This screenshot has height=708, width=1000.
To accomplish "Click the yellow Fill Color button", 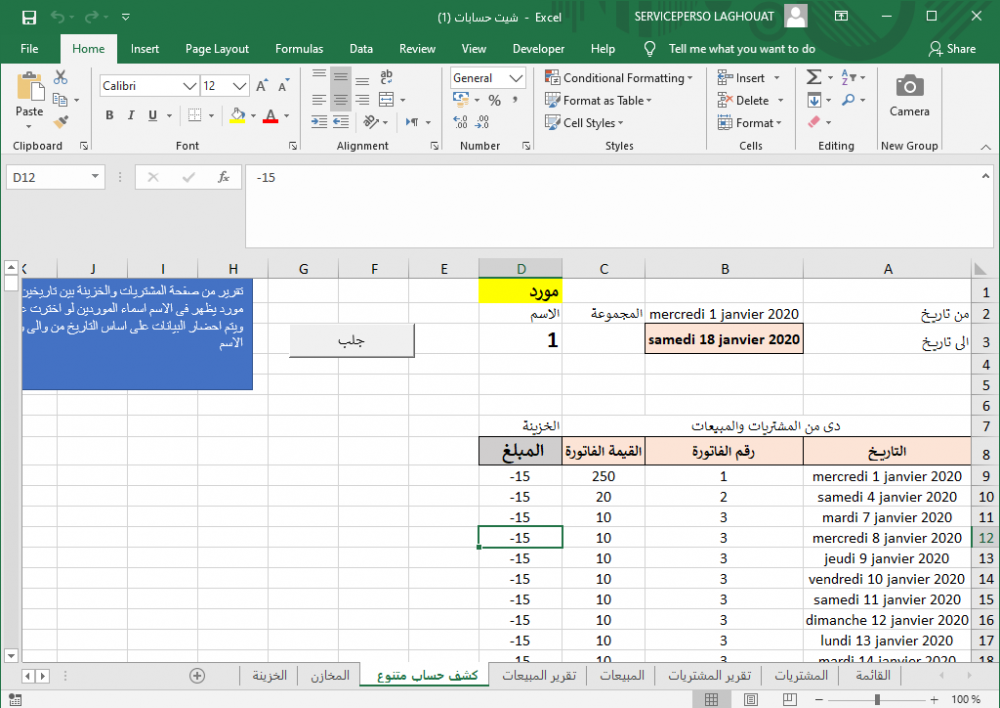I will coord(237,115).
